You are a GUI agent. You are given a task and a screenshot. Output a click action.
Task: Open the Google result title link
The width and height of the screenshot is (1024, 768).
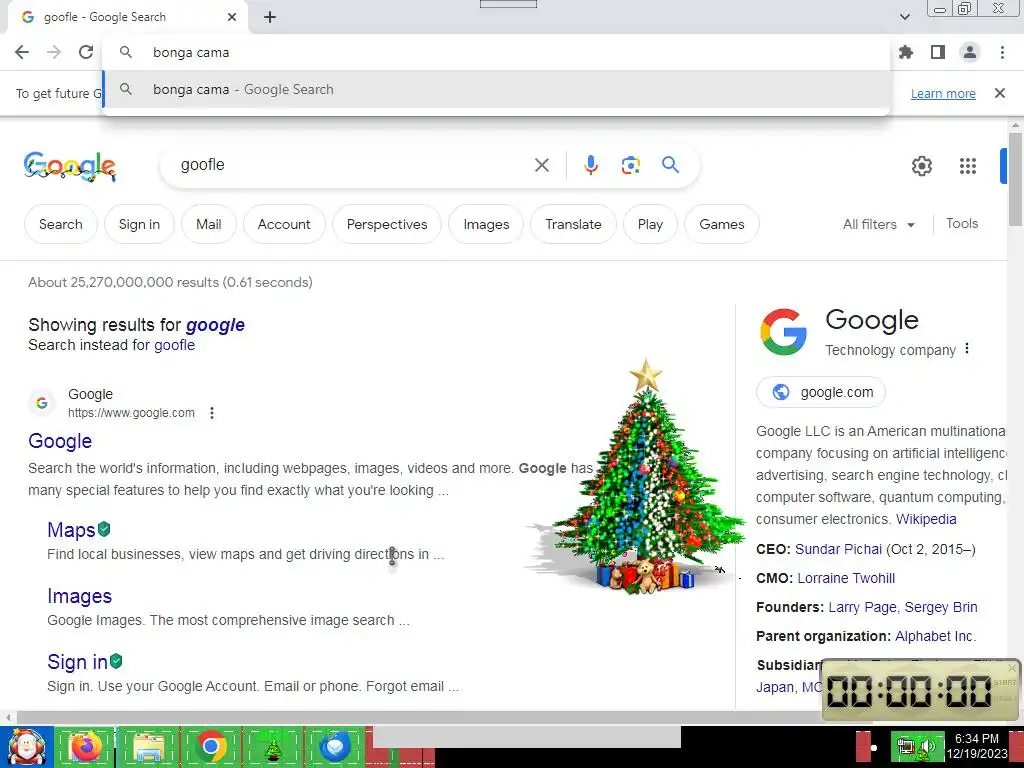60,441
